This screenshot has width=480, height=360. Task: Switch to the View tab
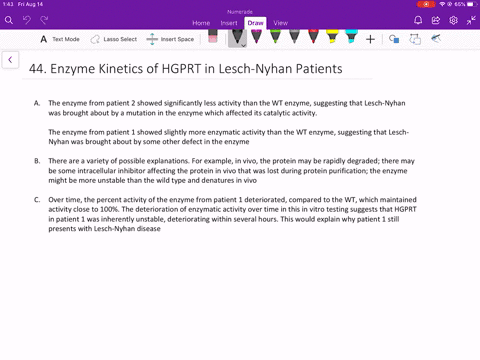click(281, 23)
